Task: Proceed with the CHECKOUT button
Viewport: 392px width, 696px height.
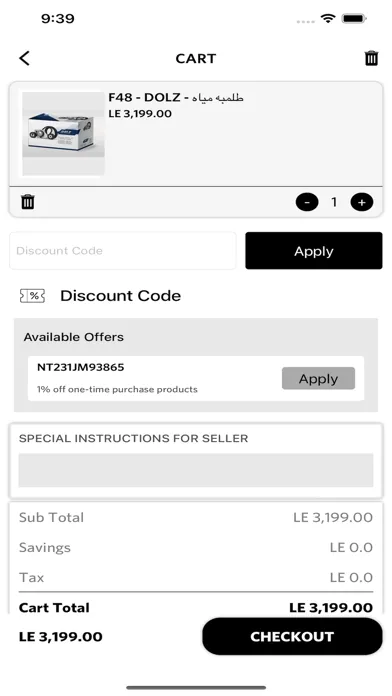Action: [292, 637]
